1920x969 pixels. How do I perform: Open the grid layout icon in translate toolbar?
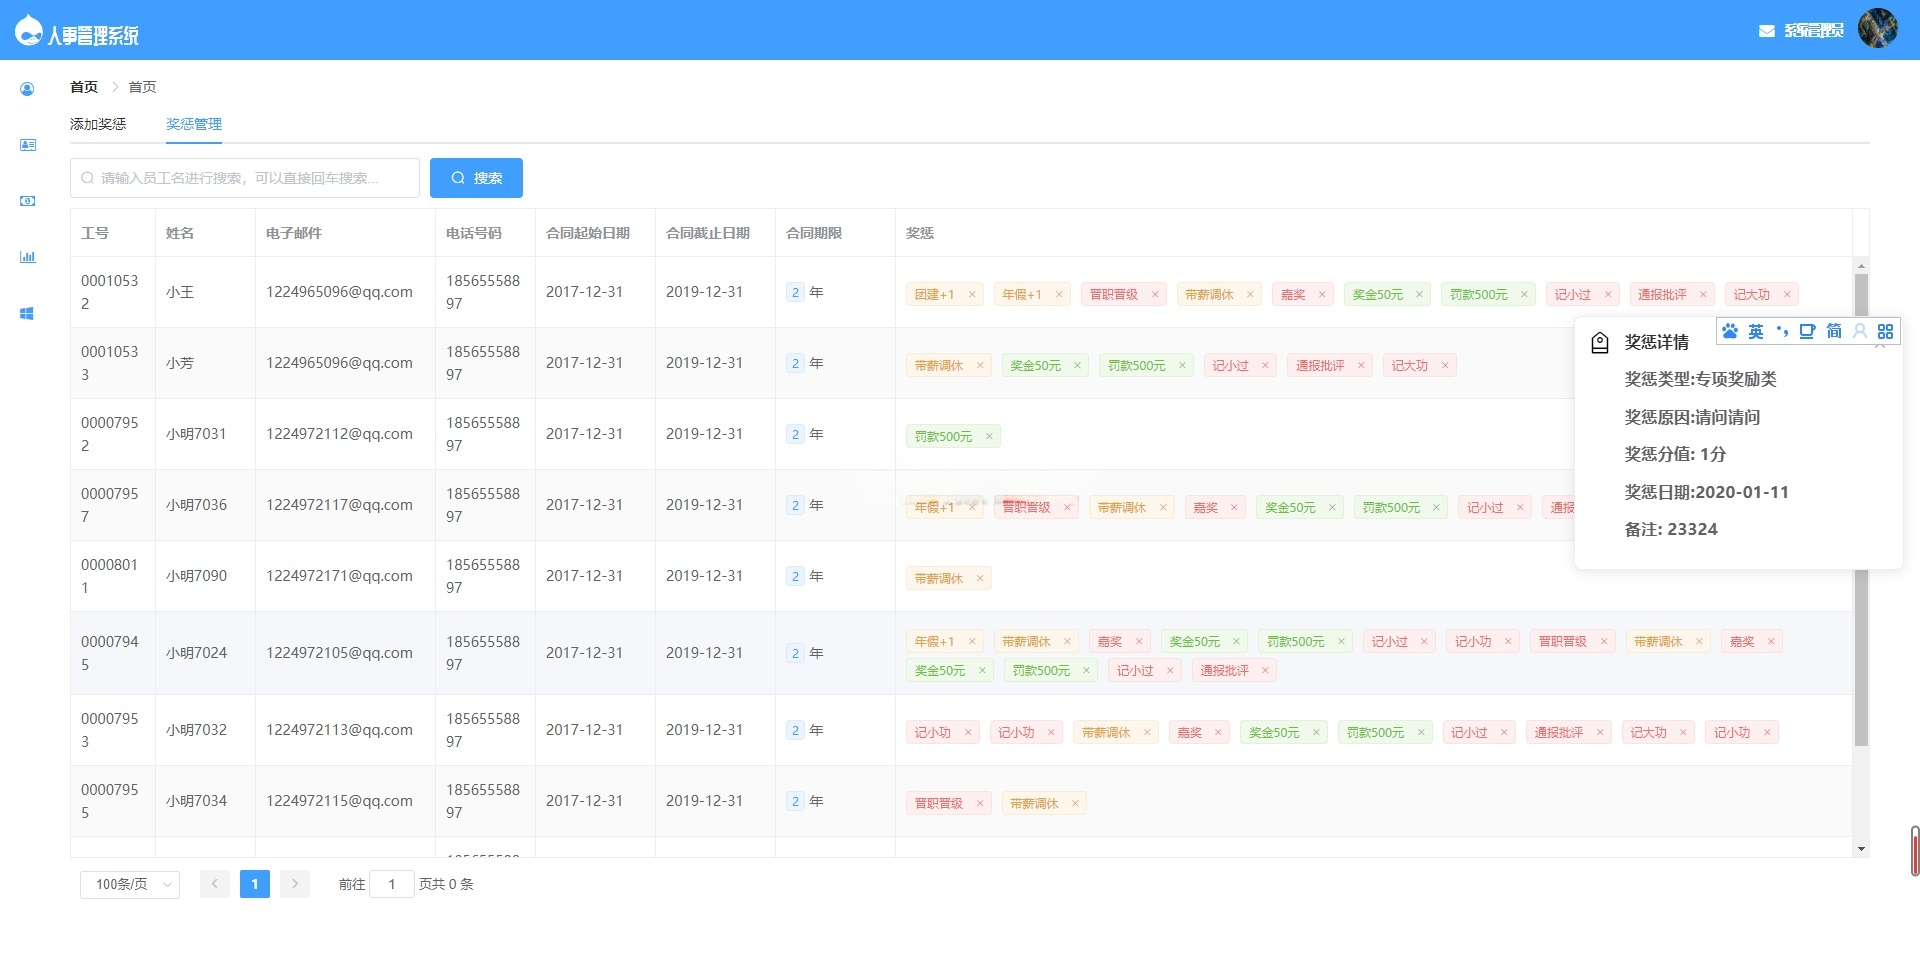pyautogui.click(x=1886, y=331)
